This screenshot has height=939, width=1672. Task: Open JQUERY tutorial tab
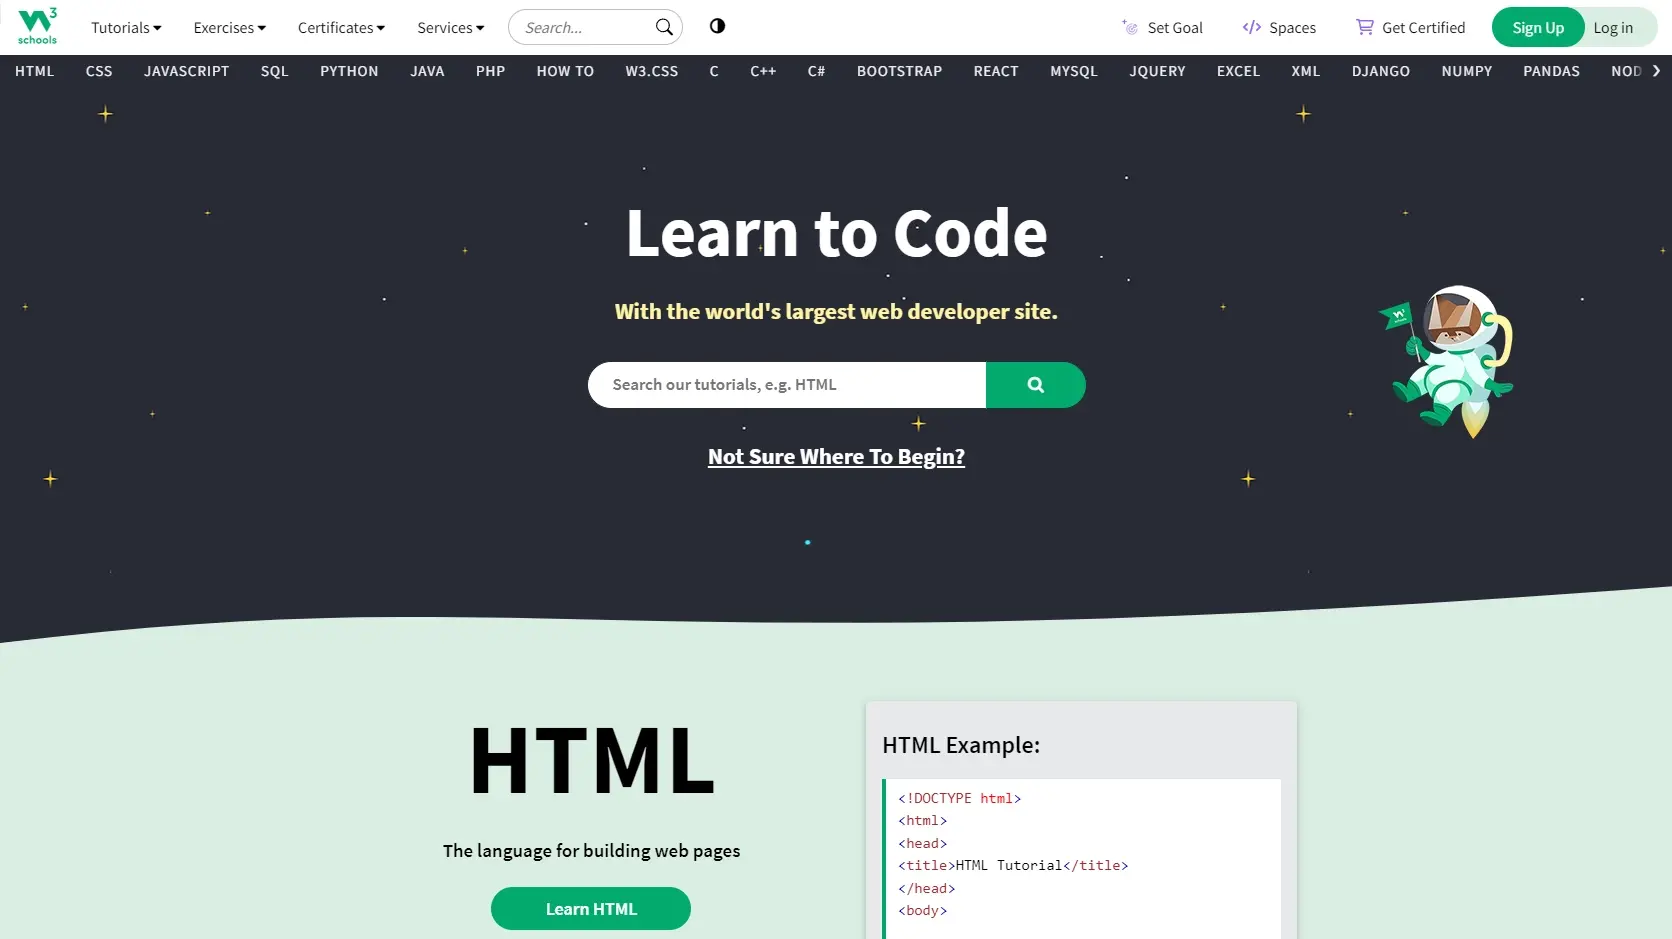(1157, 71)
